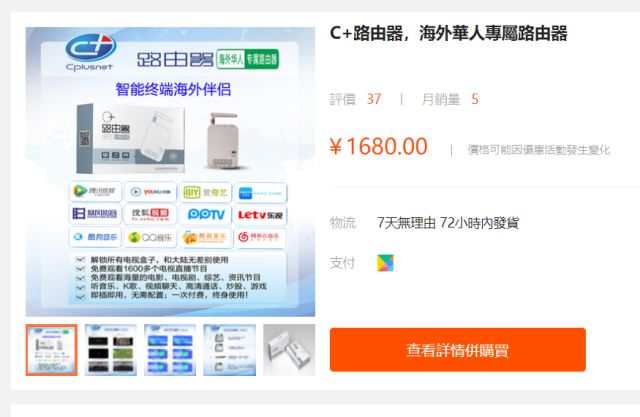The image size is (640, 417).
Task: Click the 7天無理由 72小時內發貨 shipping text
Action: [448, 223]
